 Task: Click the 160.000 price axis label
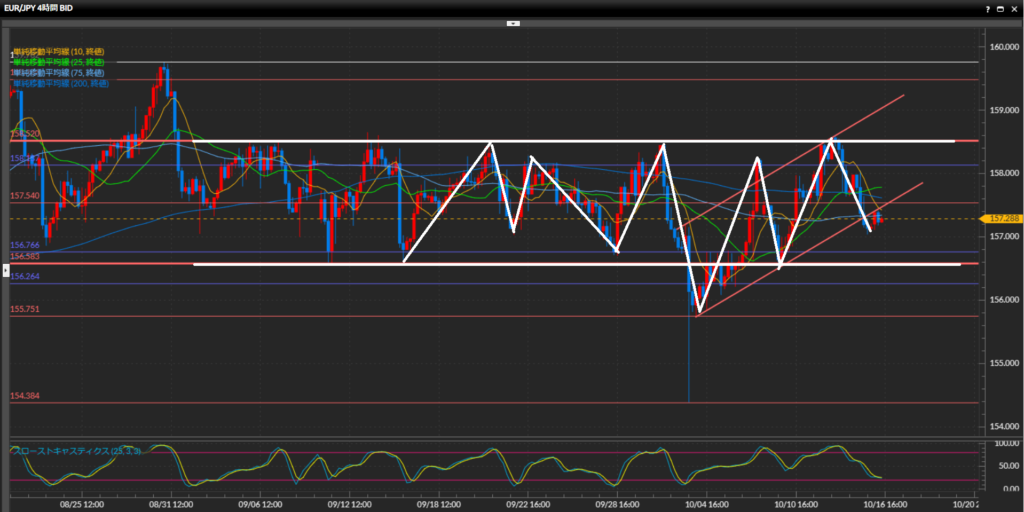point(1003,47)
